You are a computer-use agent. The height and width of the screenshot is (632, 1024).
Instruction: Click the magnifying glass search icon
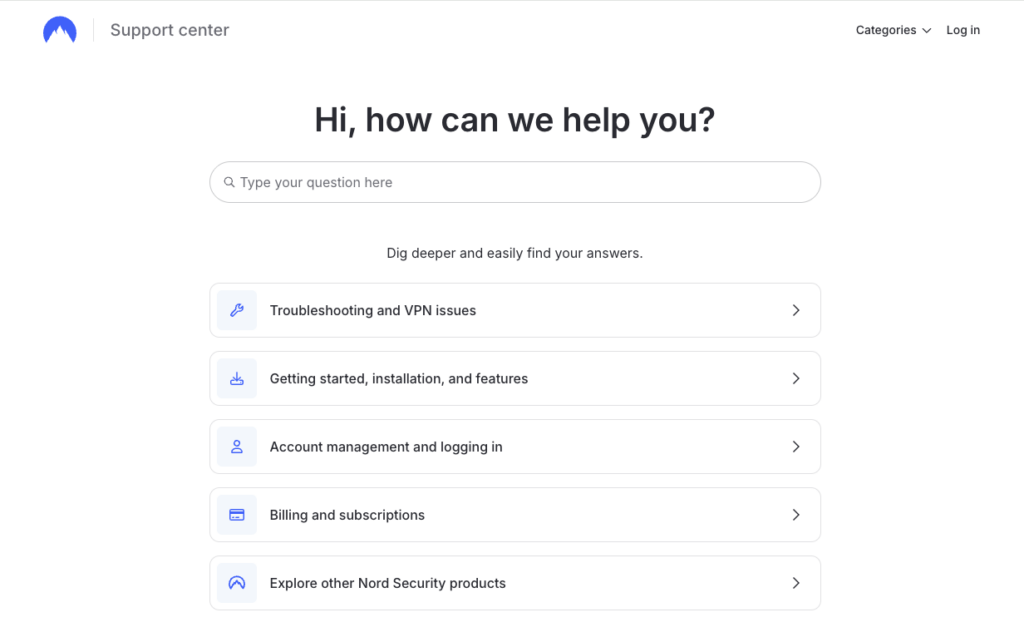[230, 183]
